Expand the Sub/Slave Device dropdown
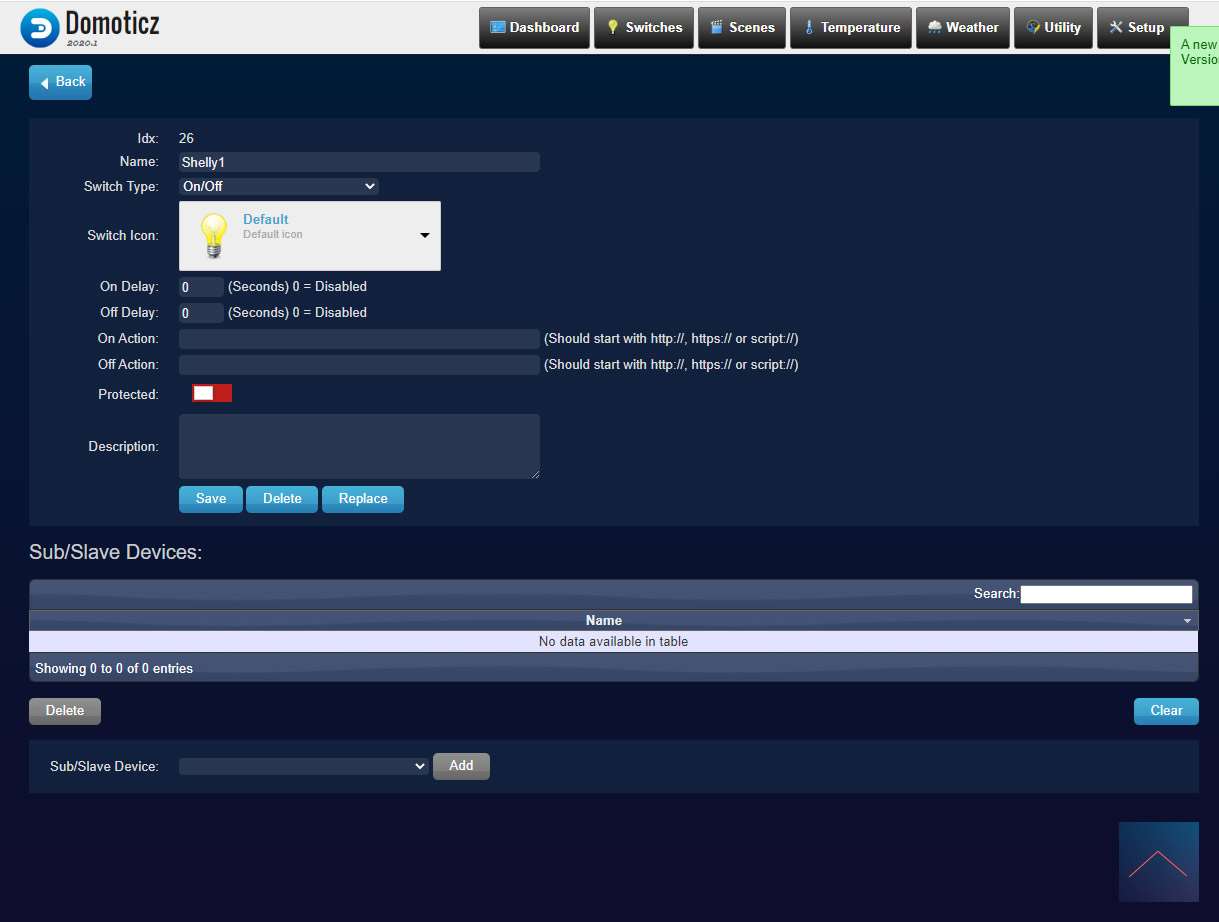 click(x=304, y=766)
